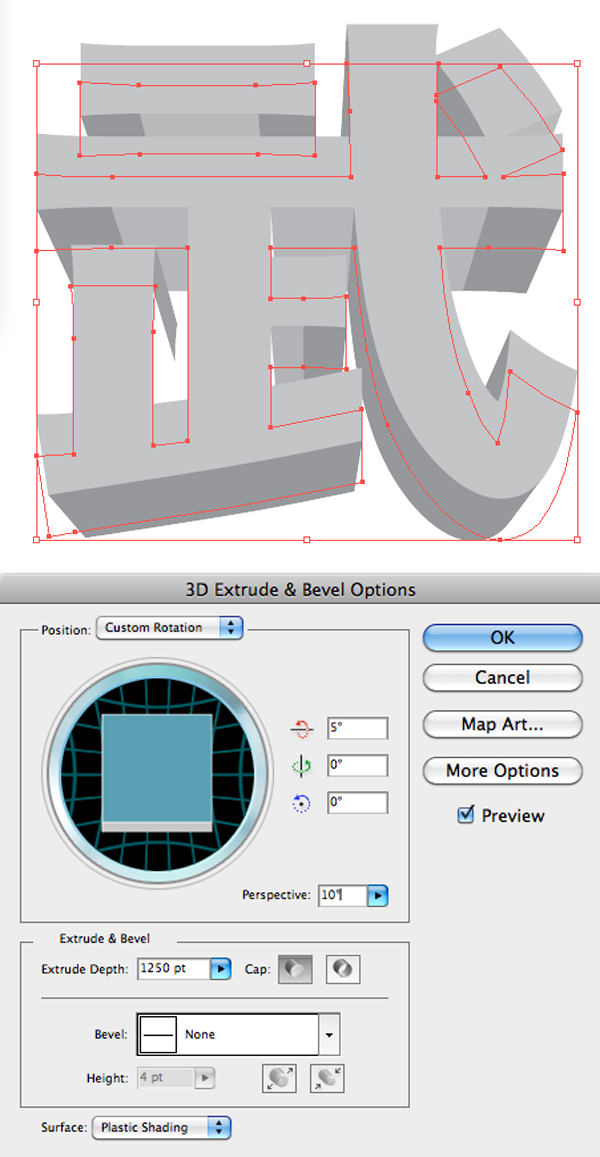The width and height of the screenshot is (600, 1157).
Task: Click the Y axis rotation field
Action: click(x=358, y=765)
